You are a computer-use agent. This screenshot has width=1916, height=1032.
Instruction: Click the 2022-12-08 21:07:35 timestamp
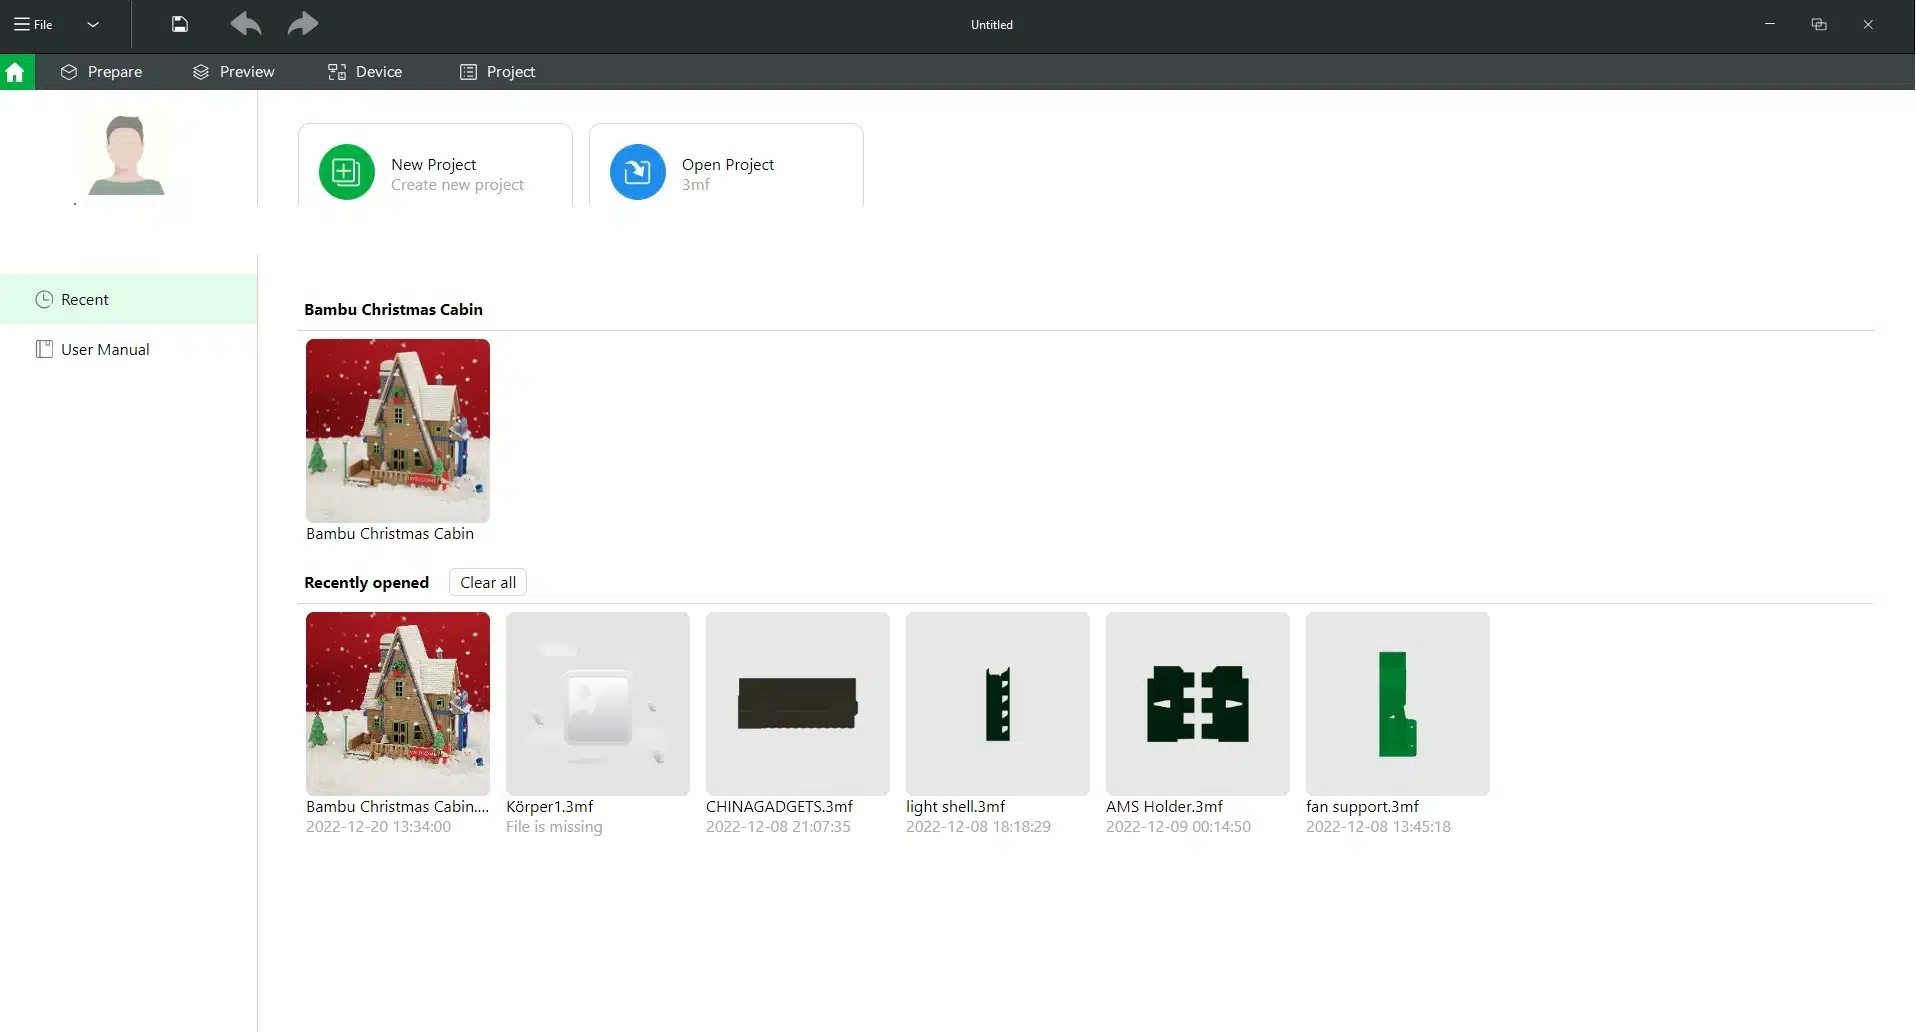click(x=778, y=827)
